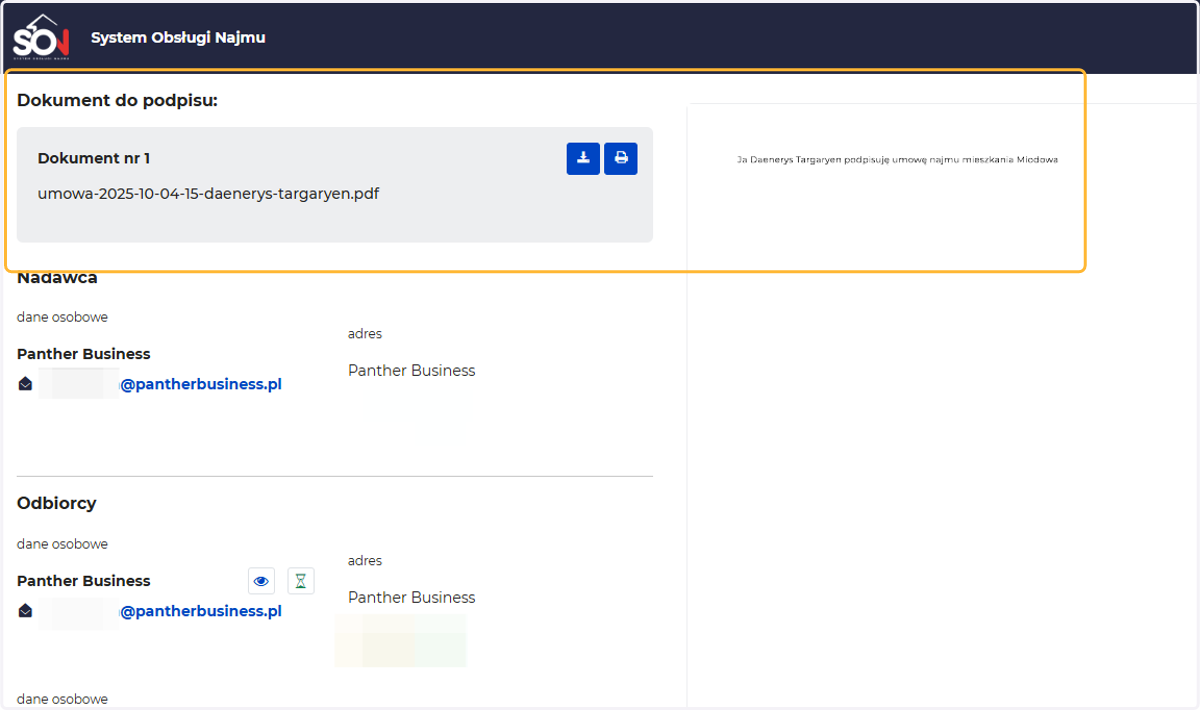Click the document preview text about Daenerys Targaryen
The image size is (1200, 710).
click(897, 159)
